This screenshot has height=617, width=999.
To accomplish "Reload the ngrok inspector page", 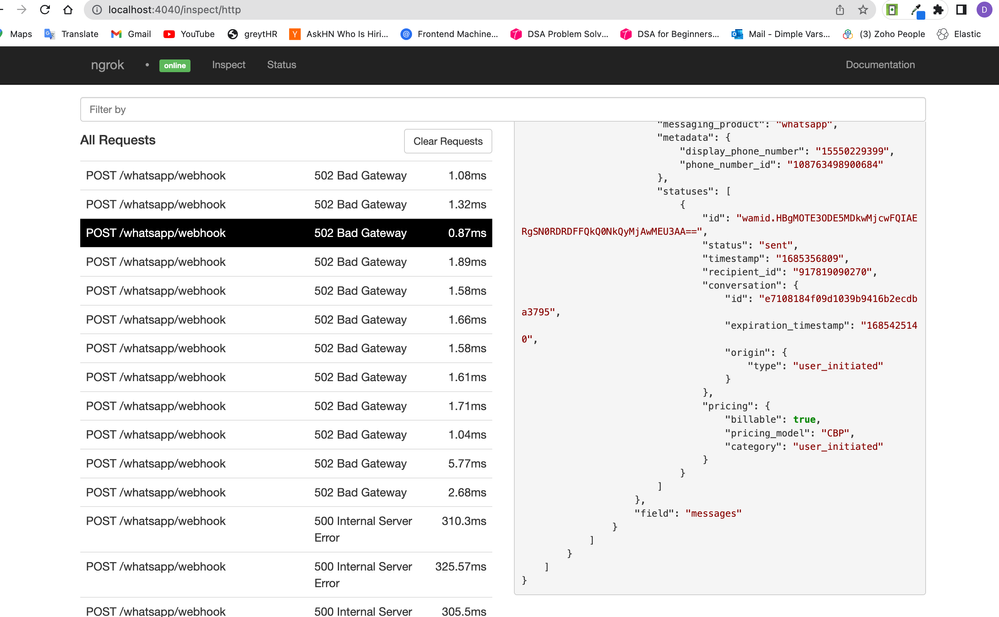I will click(45, 10).
